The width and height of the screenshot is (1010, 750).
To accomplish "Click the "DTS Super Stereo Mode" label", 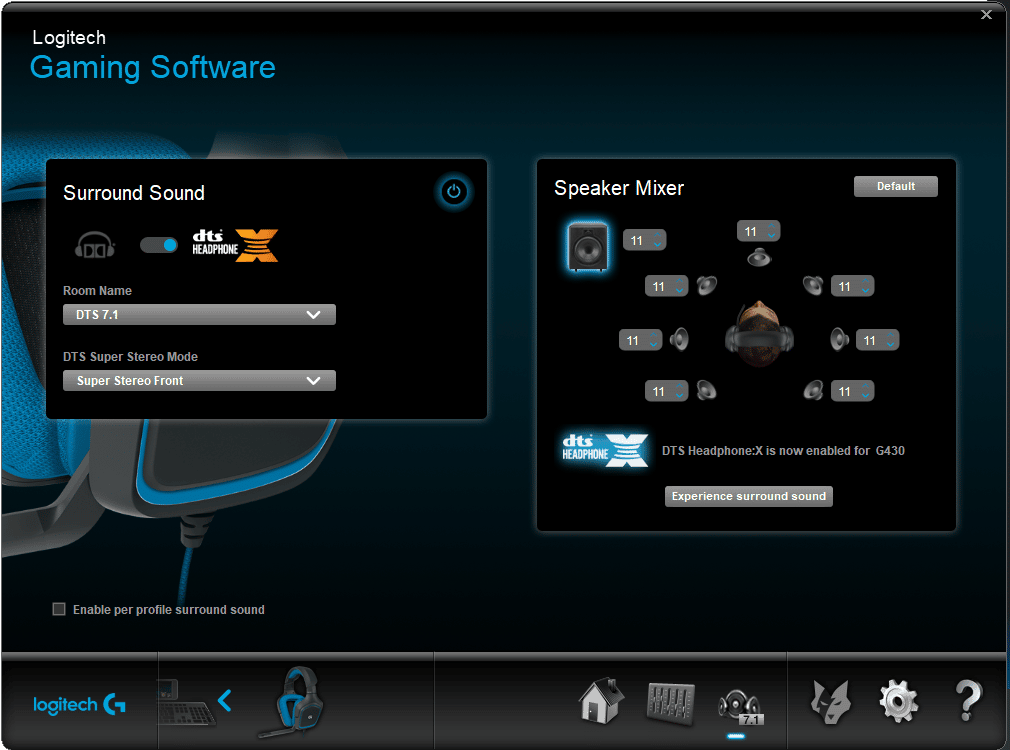I will pos(130,356).
